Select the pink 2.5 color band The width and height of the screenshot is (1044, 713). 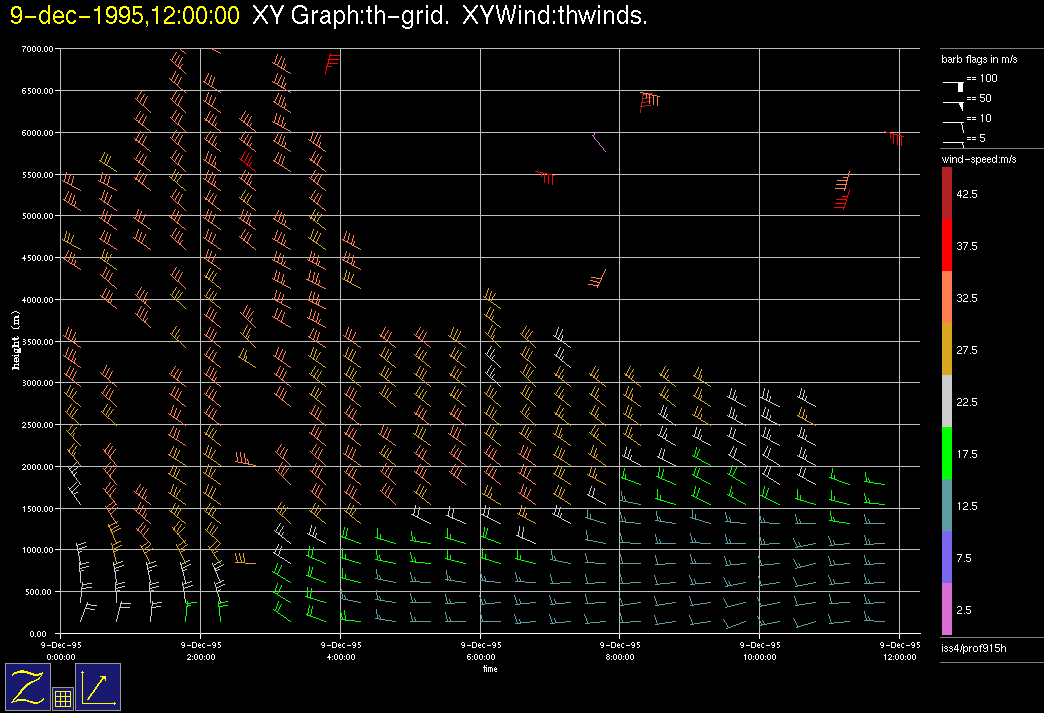click(x=947, y=609)
